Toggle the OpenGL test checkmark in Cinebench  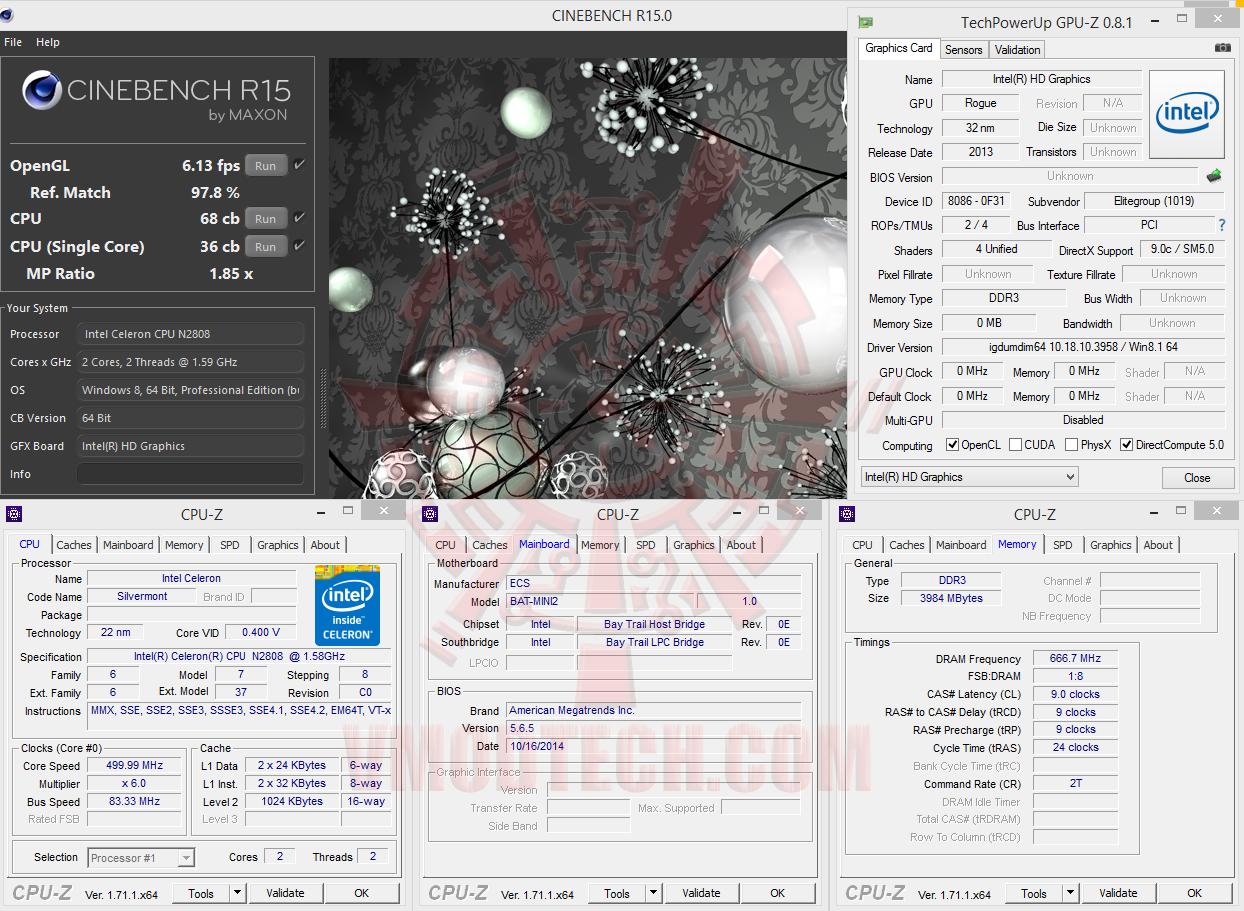(299, 165)
